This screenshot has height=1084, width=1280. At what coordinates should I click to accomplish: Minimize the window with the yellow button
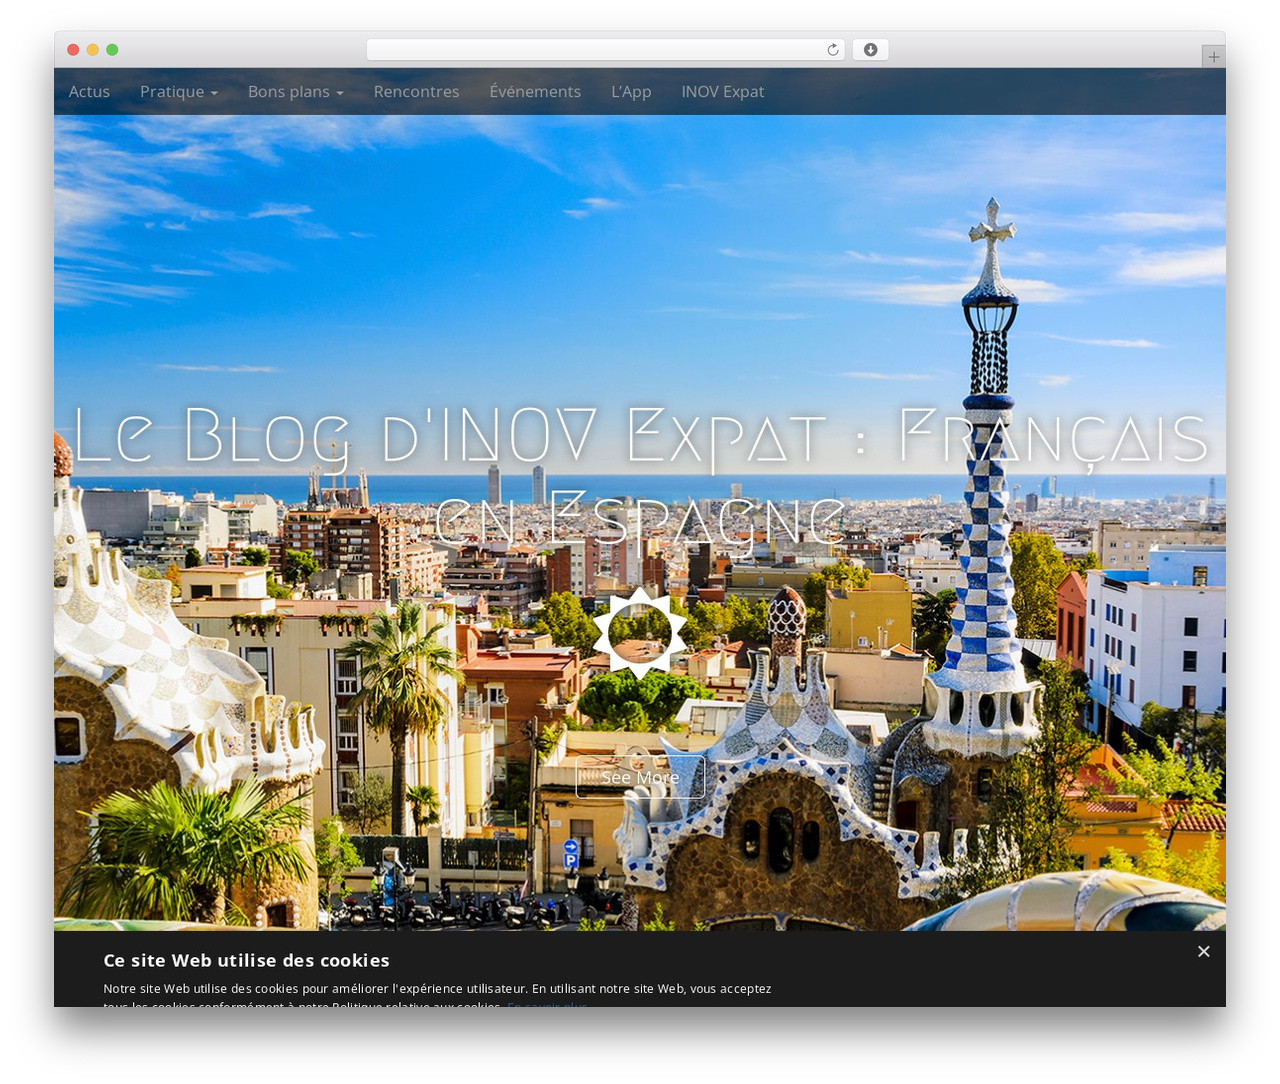(x=93, y=50)
